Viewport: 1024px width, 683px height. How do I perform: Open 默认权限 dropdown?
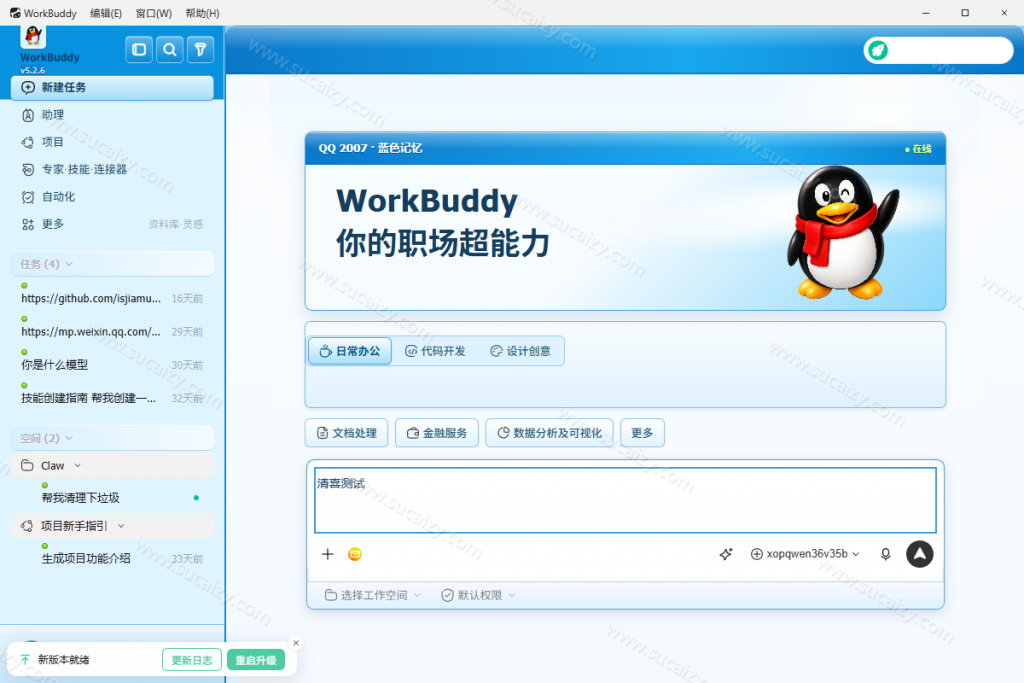pos(479,595)
